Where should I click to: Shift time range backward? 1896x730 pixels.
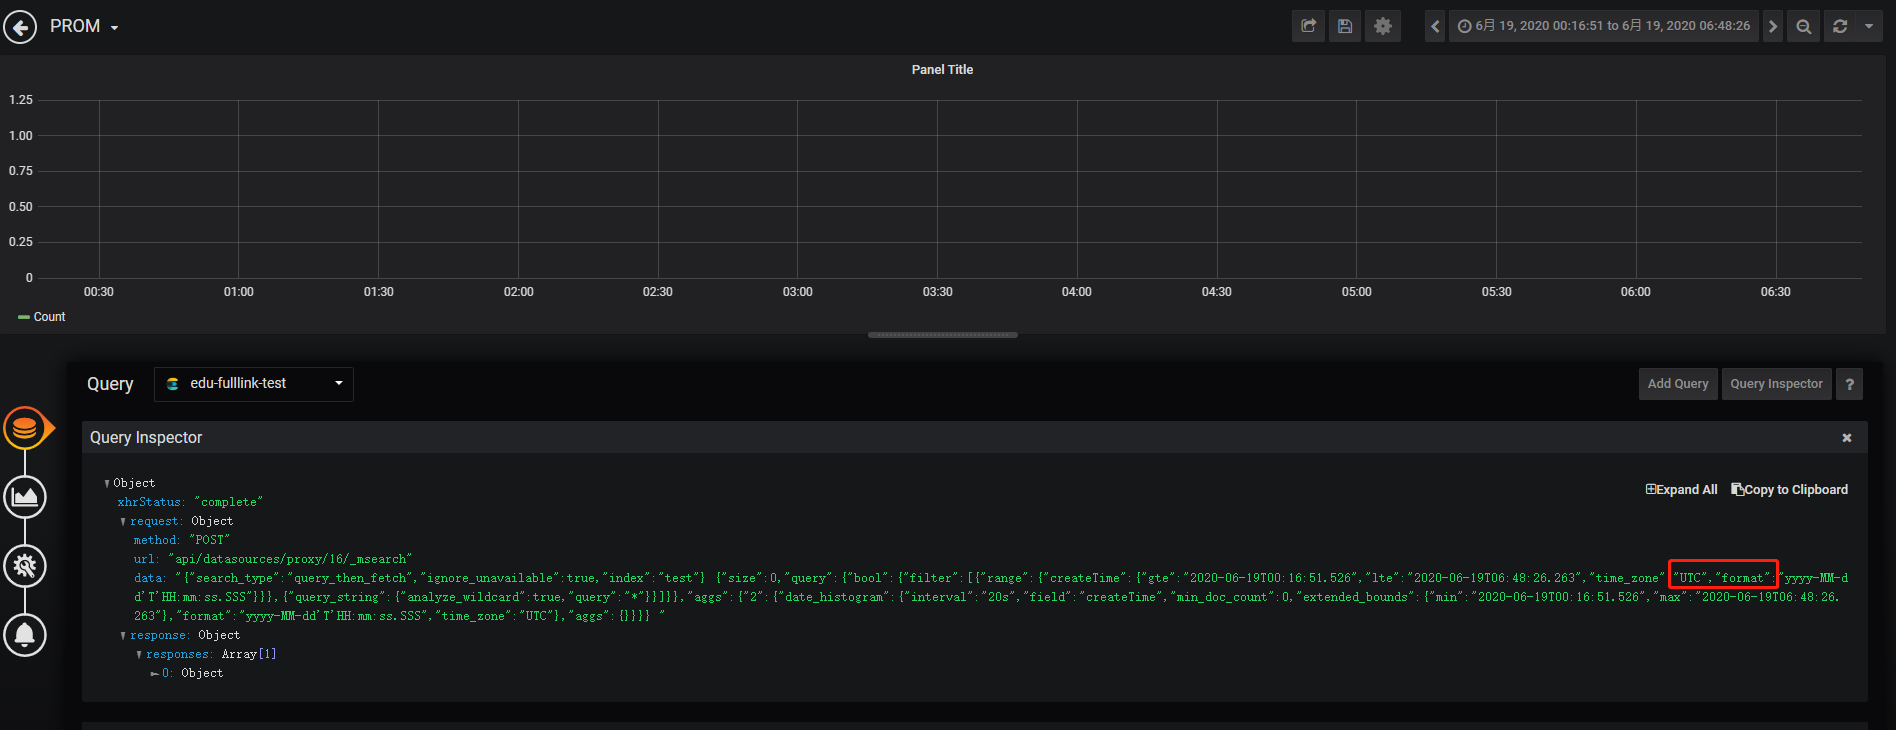click(1435, 26)
